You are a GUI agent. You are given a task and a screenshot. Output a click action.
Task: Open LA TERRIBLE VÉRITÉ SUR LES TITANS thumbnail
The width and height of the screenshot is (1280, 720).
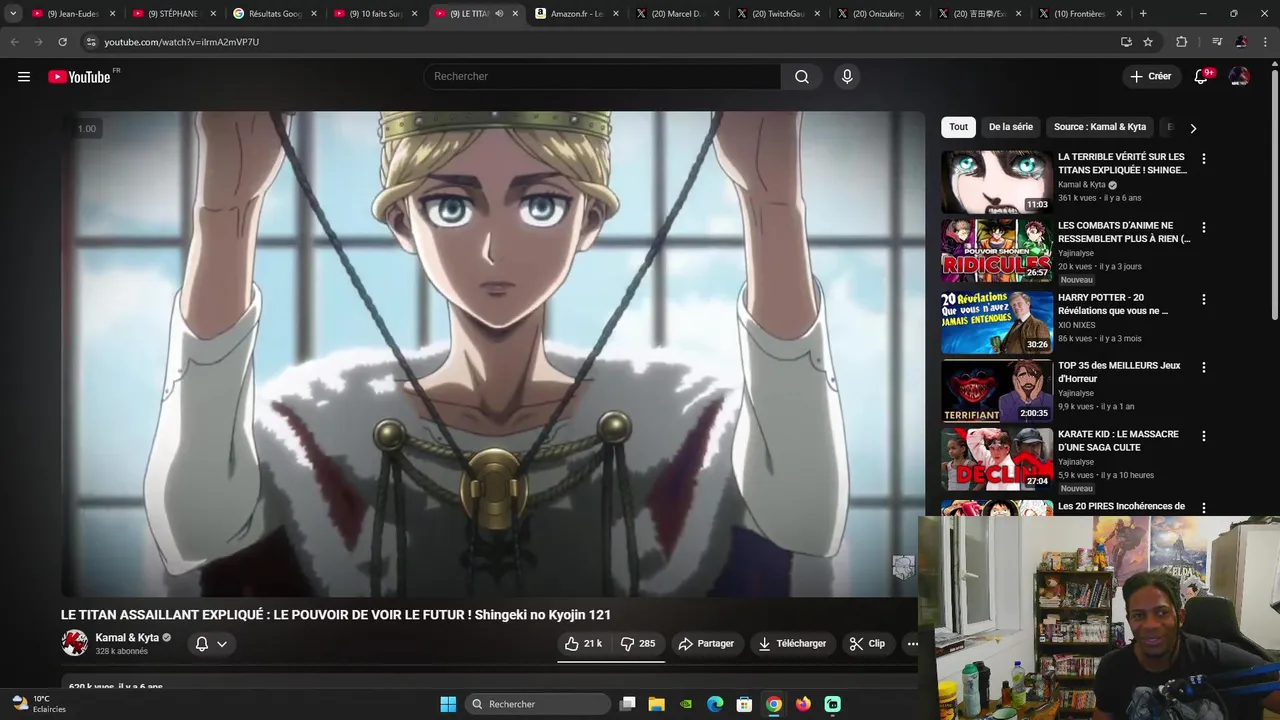point(996,182)
